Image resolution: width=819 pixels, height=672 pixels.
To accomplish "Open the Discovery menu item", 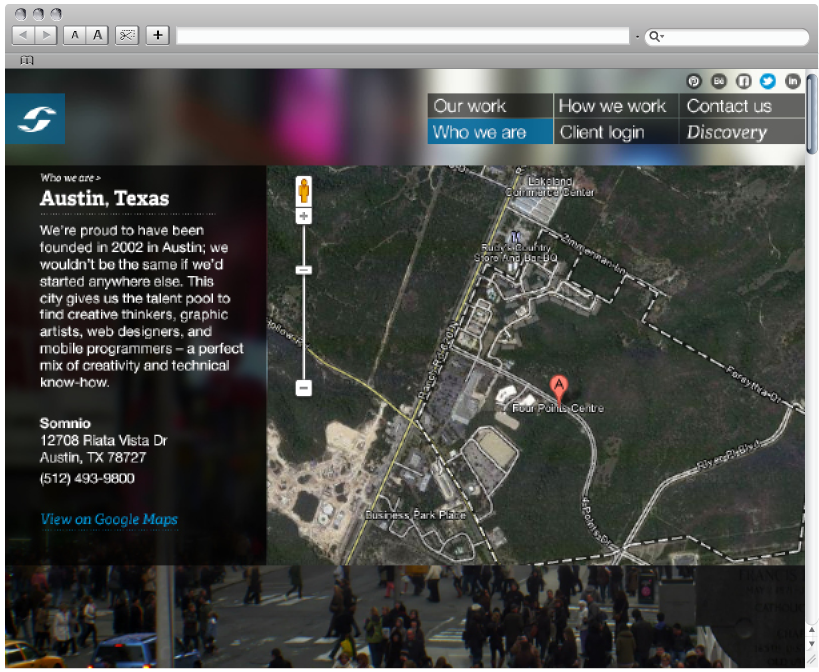I will [742, 132].
